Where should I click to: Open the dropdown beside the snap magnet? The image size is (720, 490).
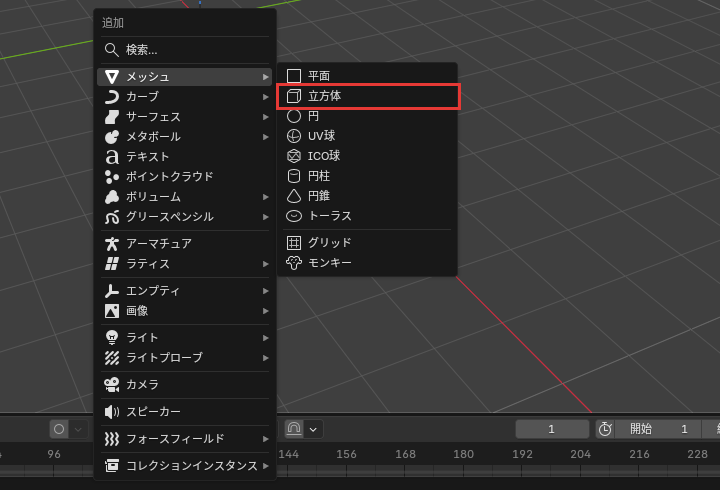[x=313, y=429]
